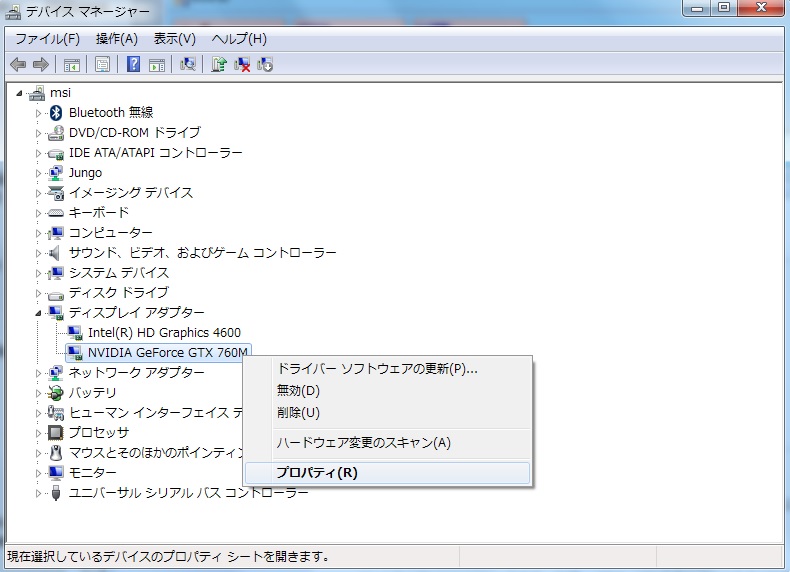
Task: Click the properties sheet toolbar icon
Action: tap(102, 65)
